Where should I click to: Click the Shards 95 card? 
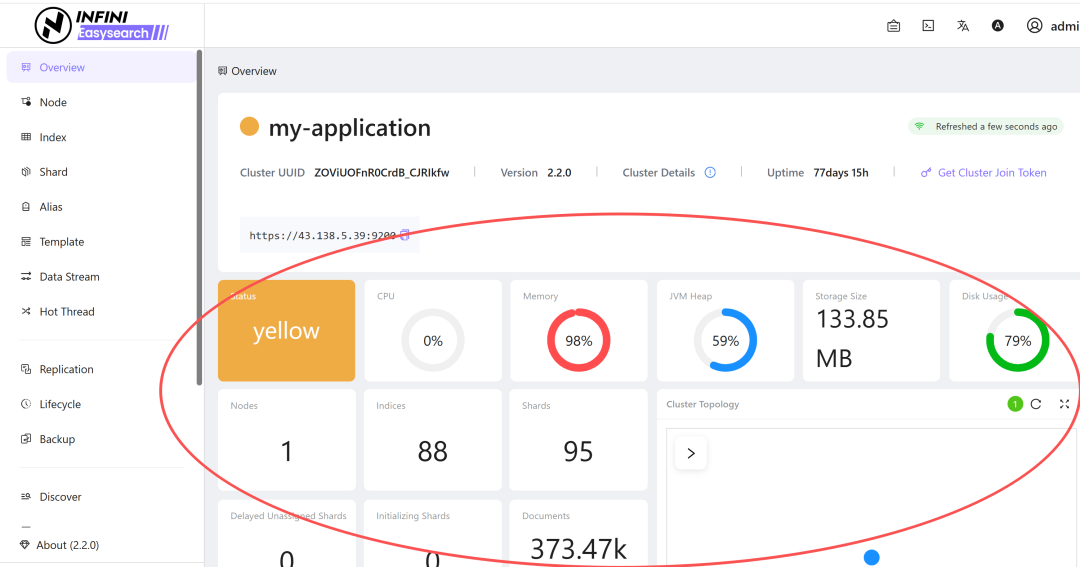click(579, 440)
